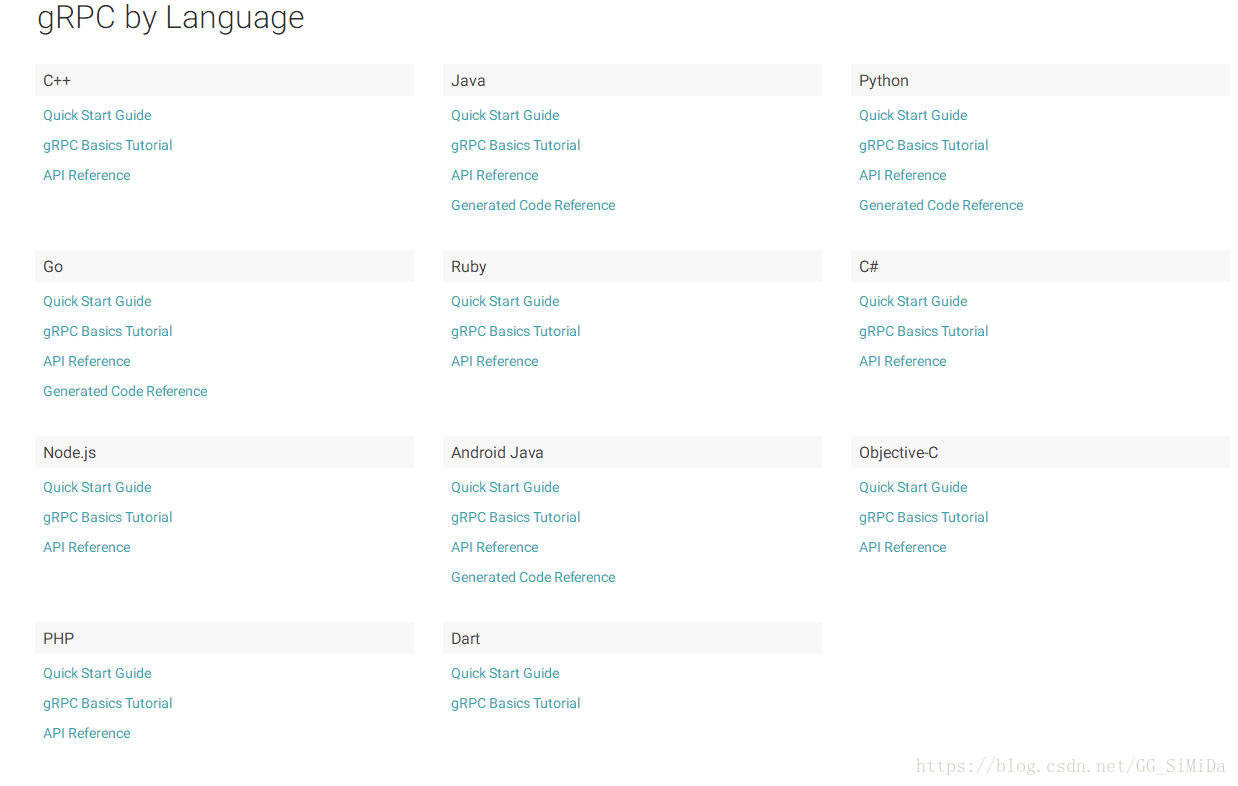Open Python Generated Code Reference
The width and height of the screenshot is (1238, 786).
pyautogui.click(x=941, y=205)
